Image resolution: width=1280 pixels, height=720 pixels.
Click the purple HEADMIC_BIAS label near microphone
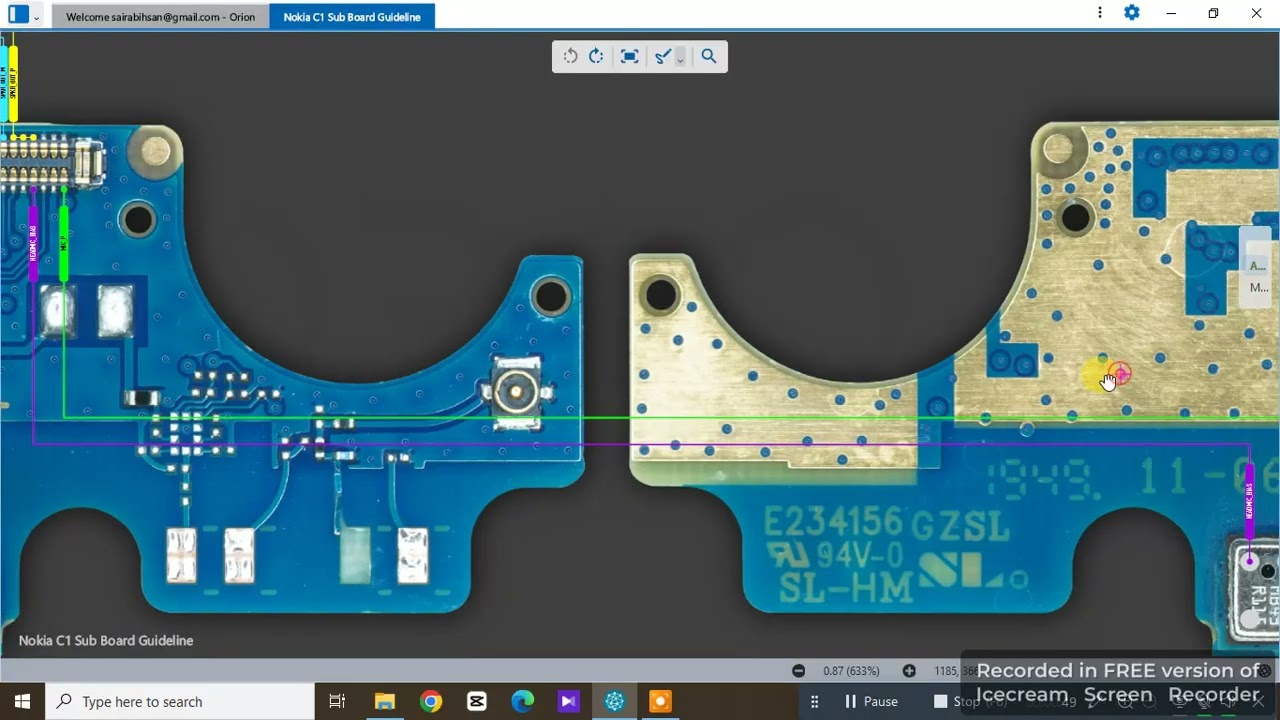[1249, 500]
